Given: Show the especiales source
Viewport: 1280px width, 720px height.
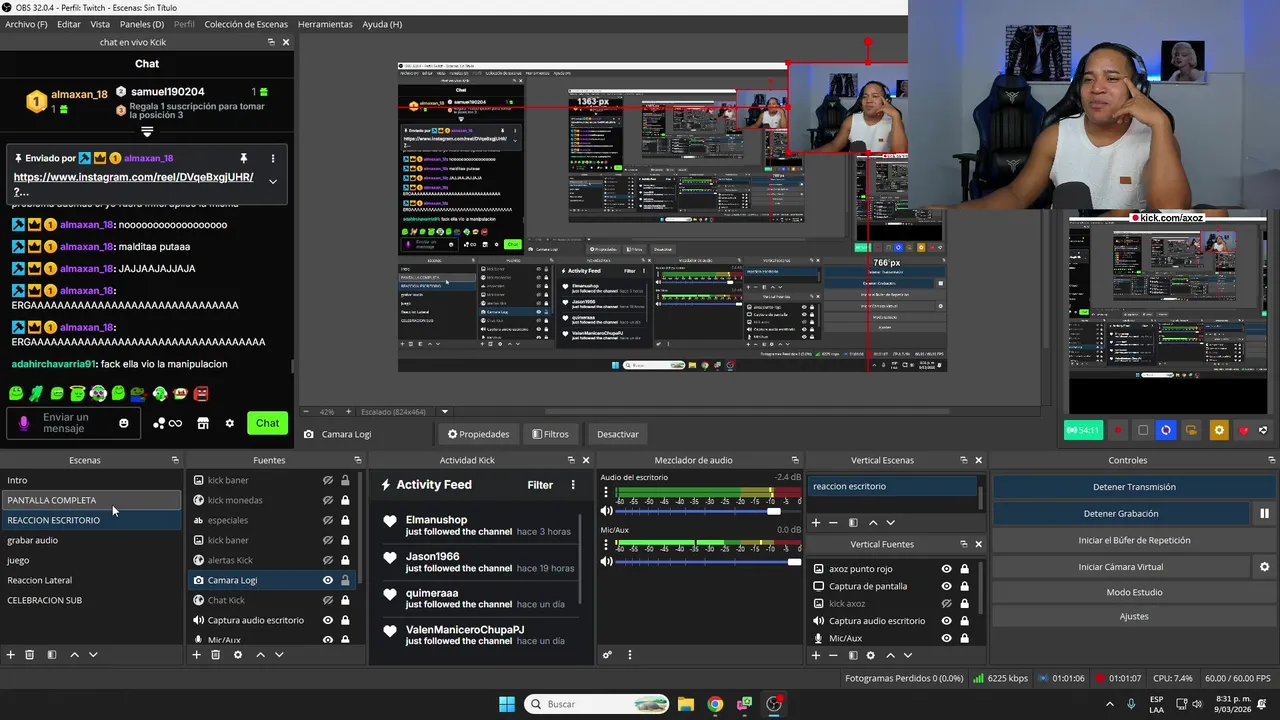Looking at the screenshot, I should (x=327, y=520).
